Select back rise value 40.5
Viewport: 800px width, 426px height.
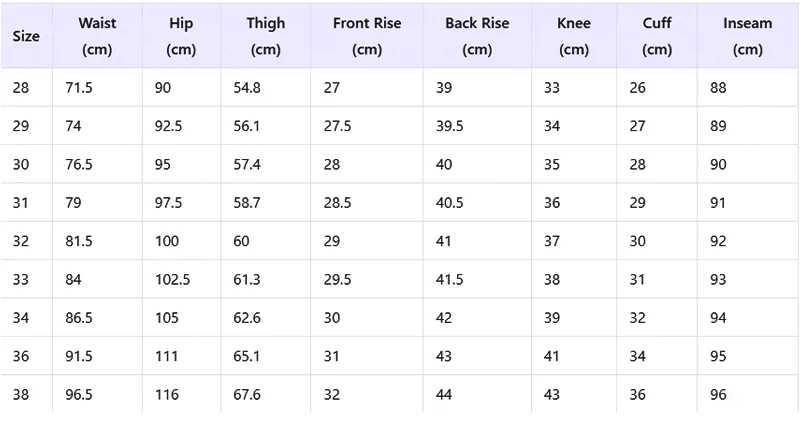pos(450,203)
